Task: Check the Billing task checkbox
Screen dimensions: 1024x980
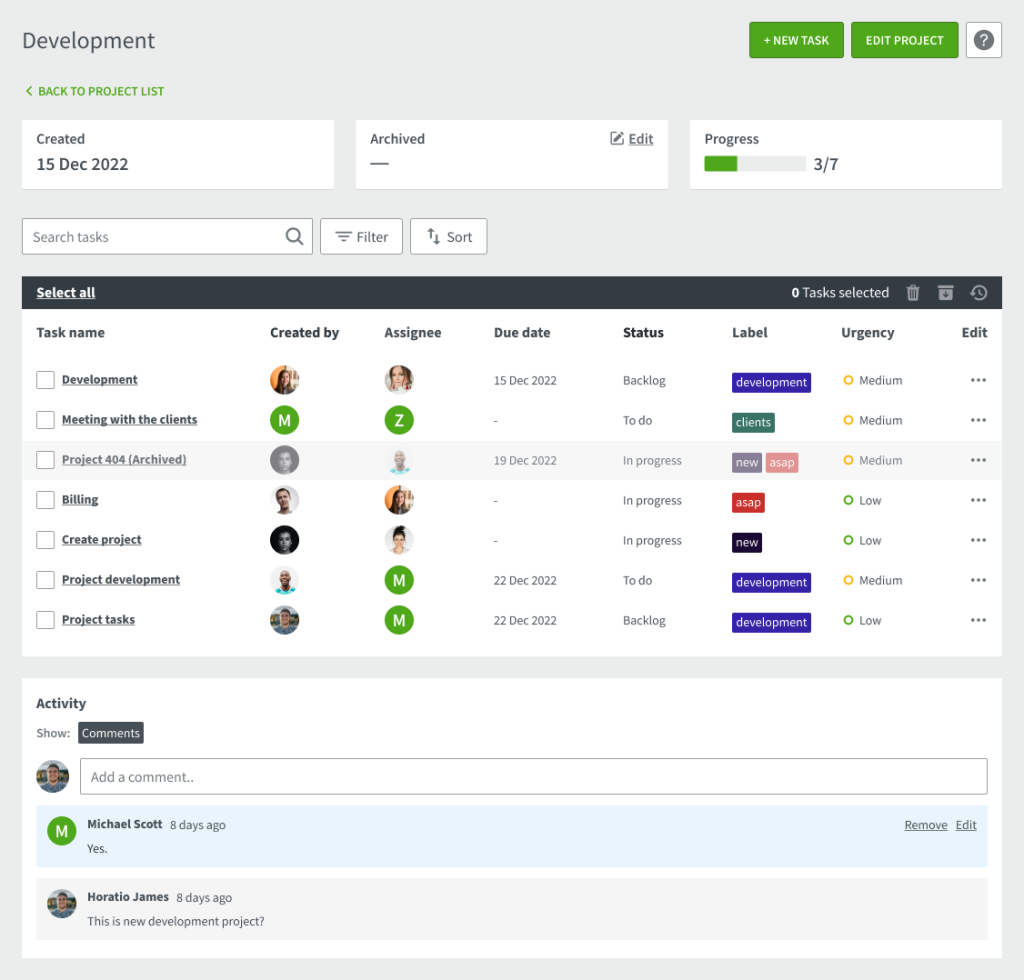Action: coord(45,500)
